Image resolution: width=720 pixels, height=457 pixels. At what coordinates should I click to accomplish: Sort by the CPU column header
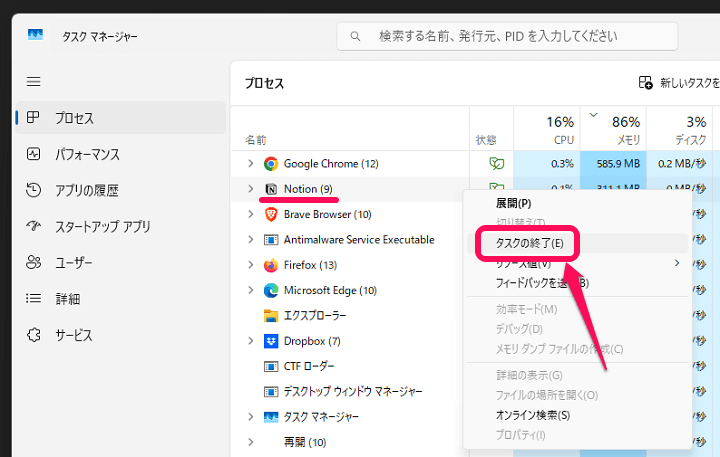[547, 129]
